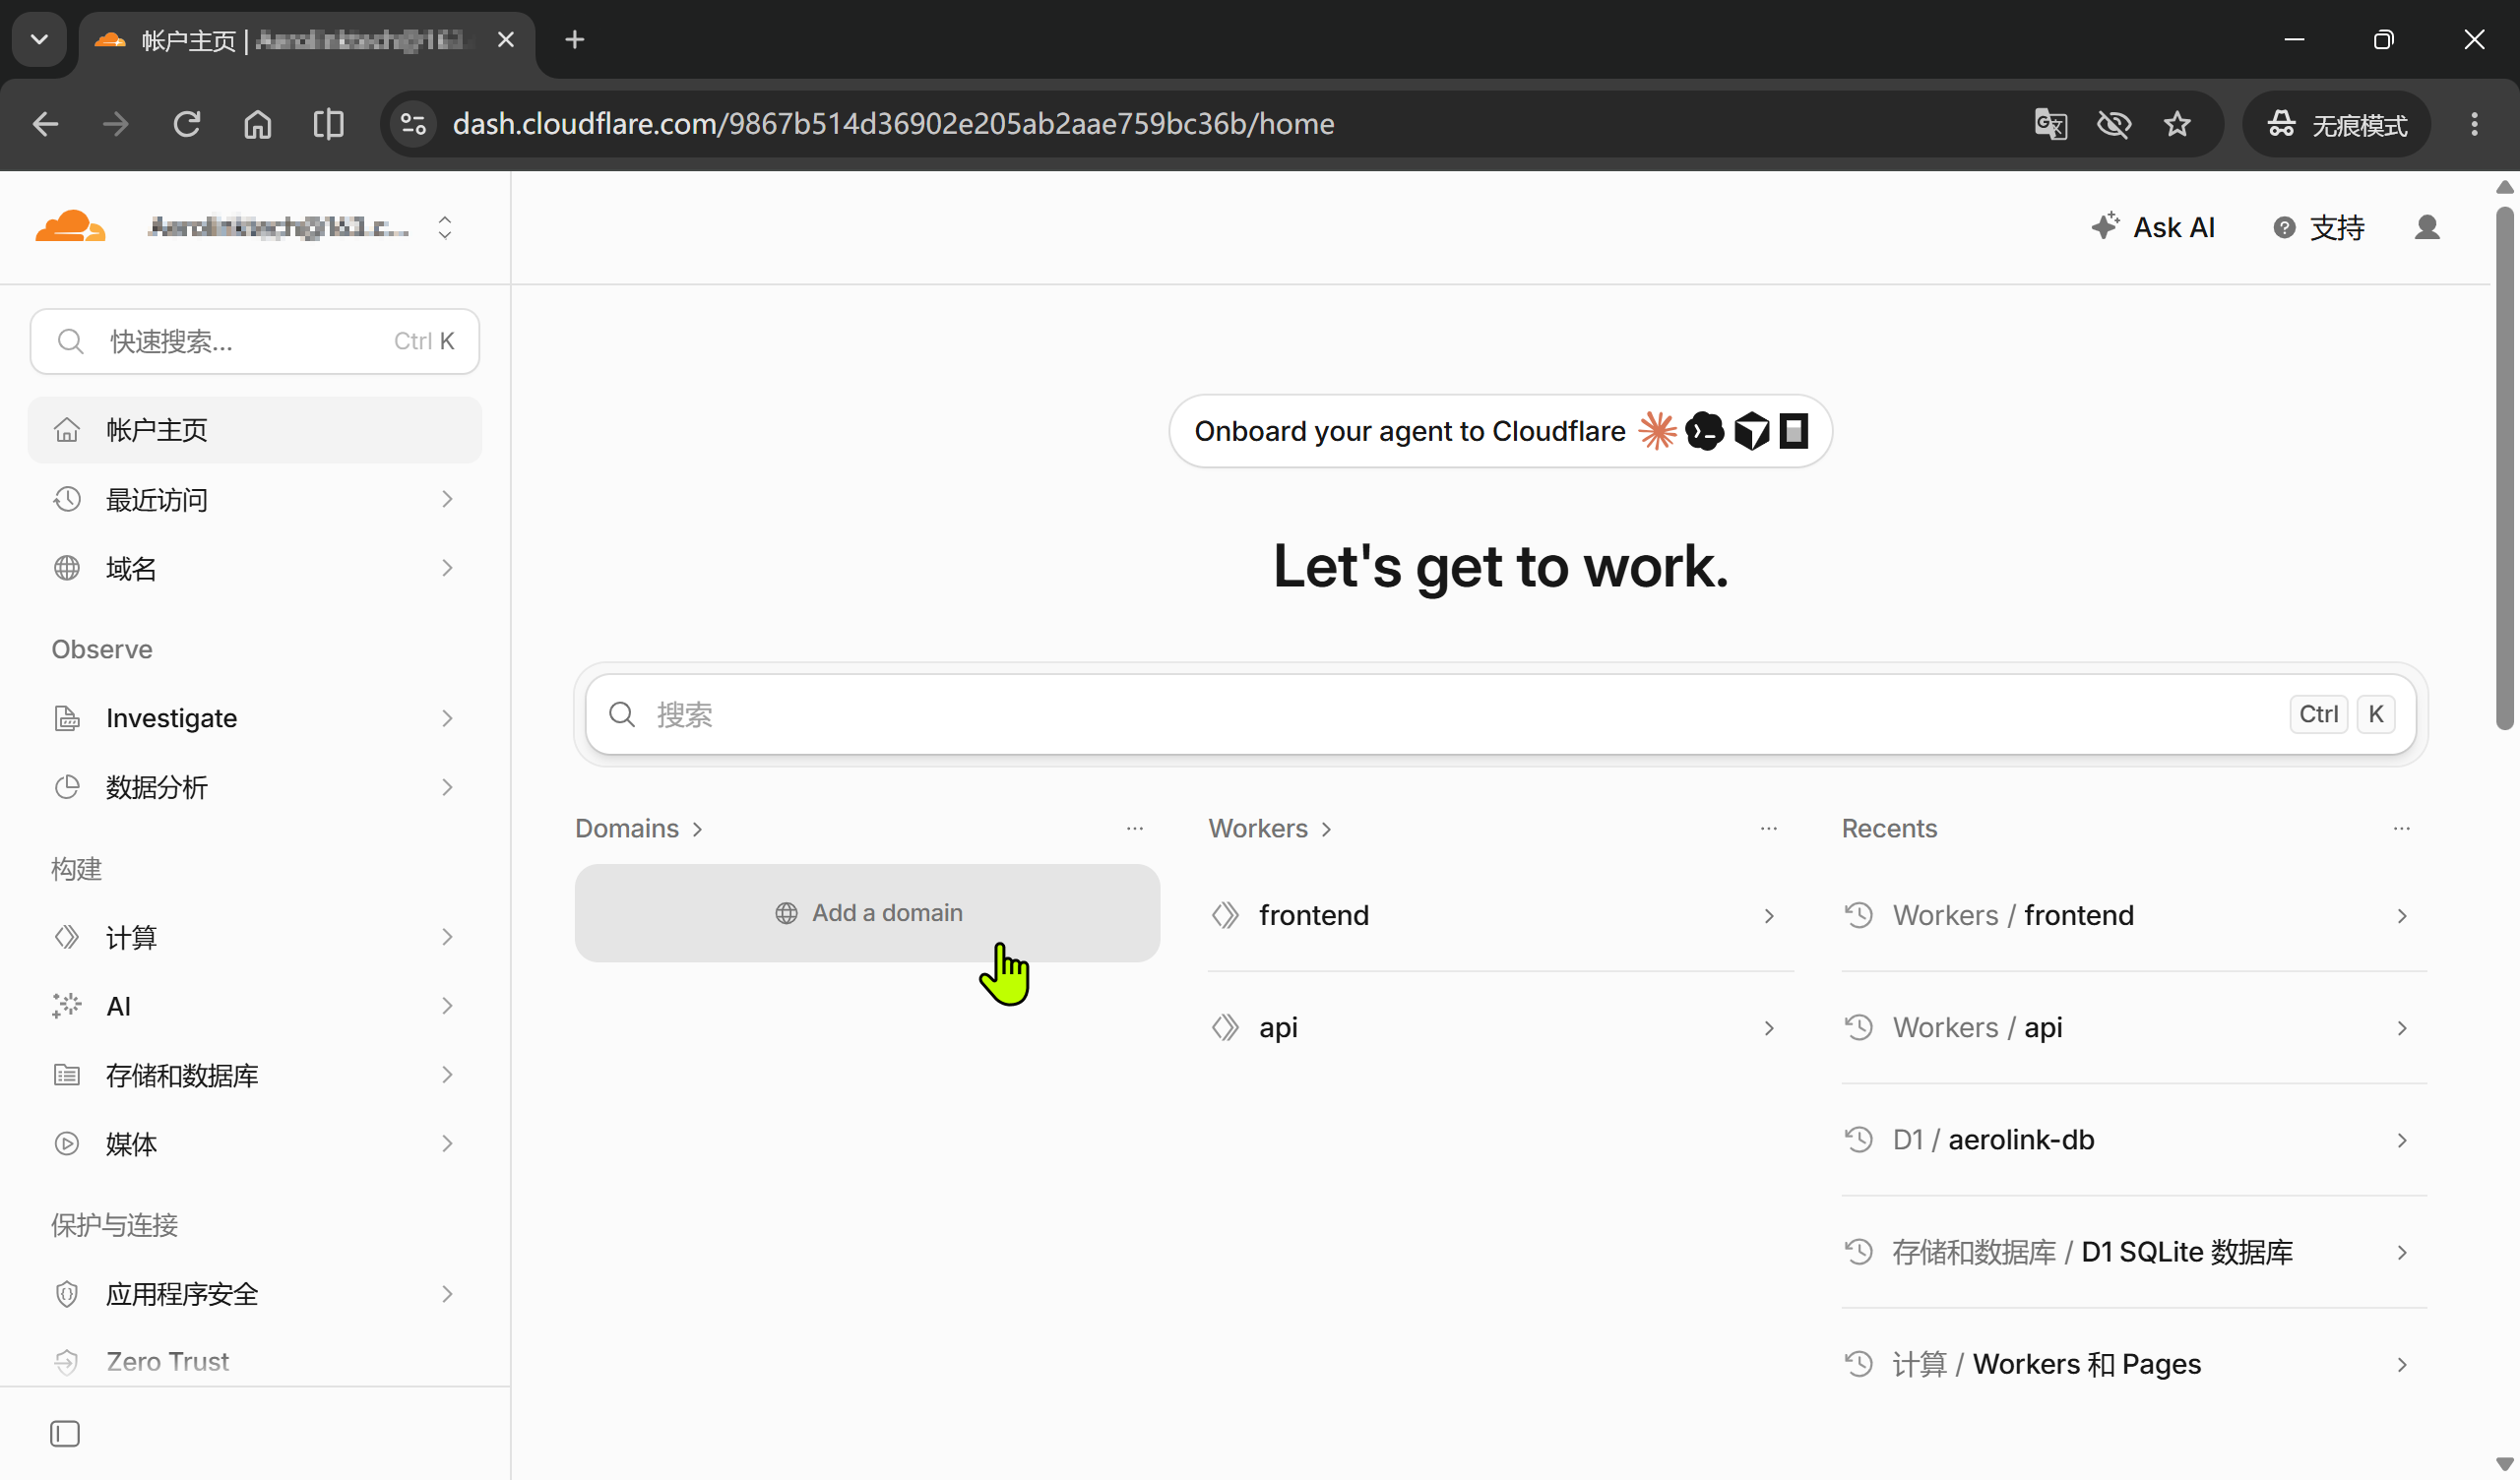Viewport: 2520px width, 1480px height.
Task: Close the 帐户主页 browser tab
Action: tap(506, 40)
